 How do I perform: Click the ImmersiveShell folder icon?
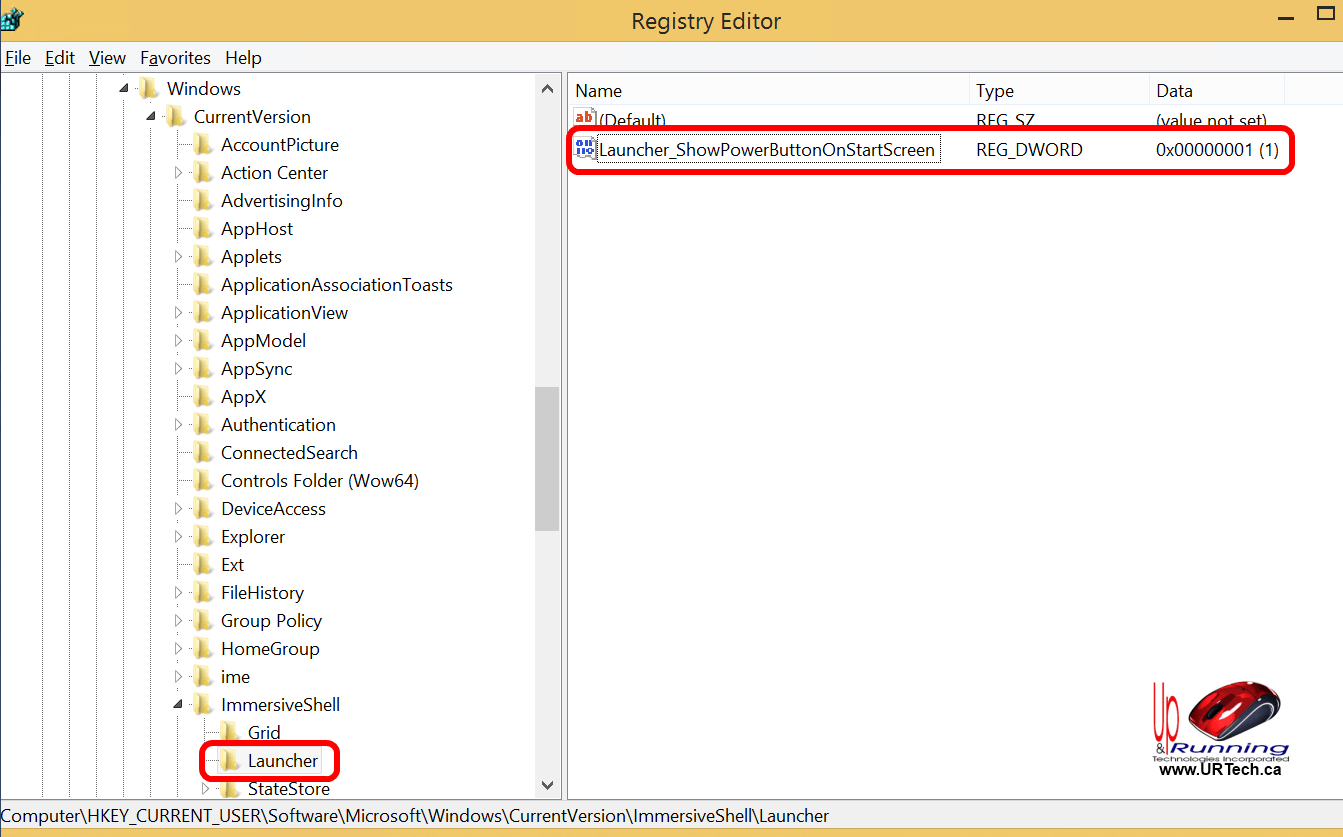click(204, 705)
